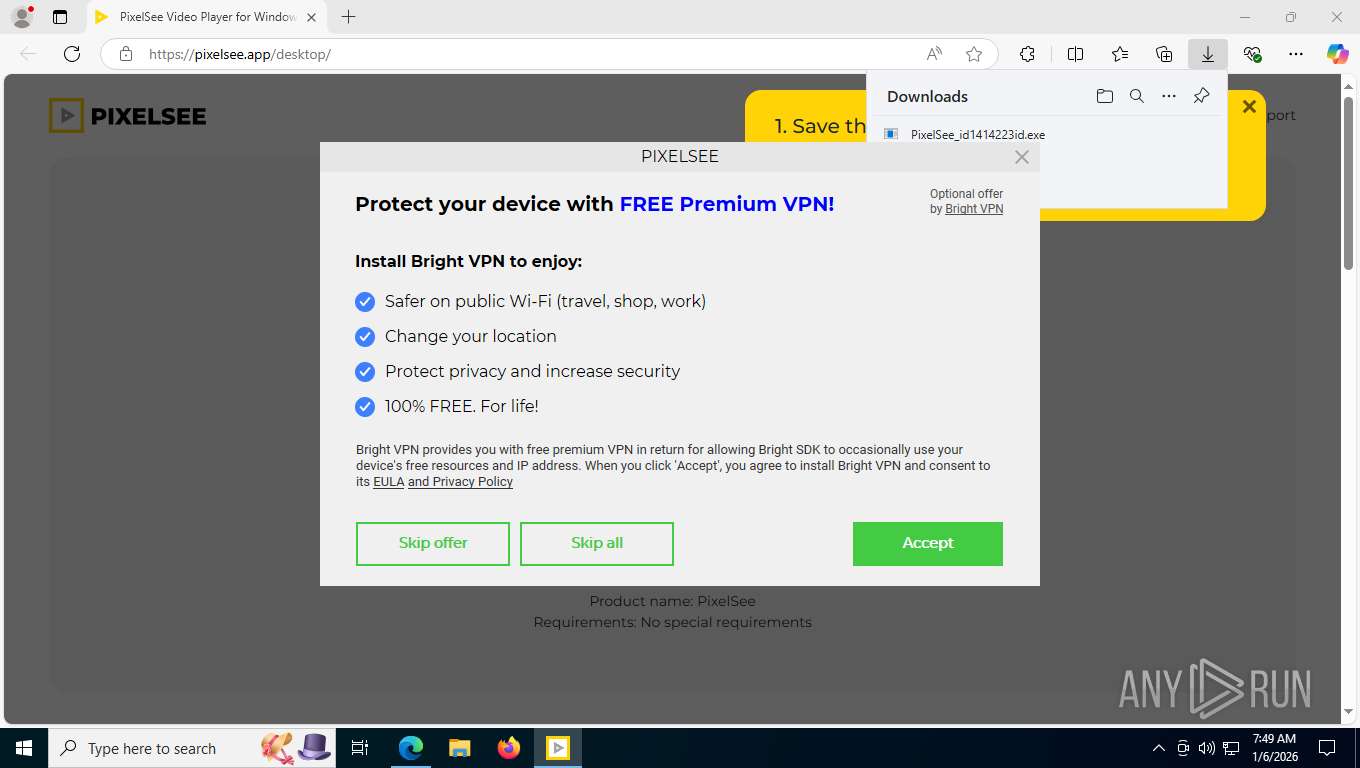1360x768 pixels.
Task: Close the yellow instruction banner
Action: [1249, 106]
